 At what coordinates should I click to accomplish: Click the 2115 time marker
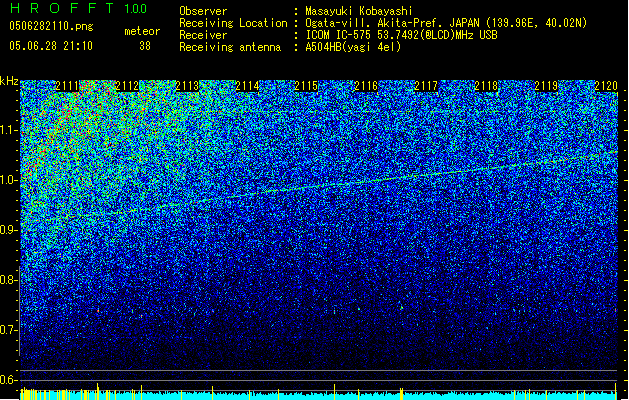pos(306,86)
